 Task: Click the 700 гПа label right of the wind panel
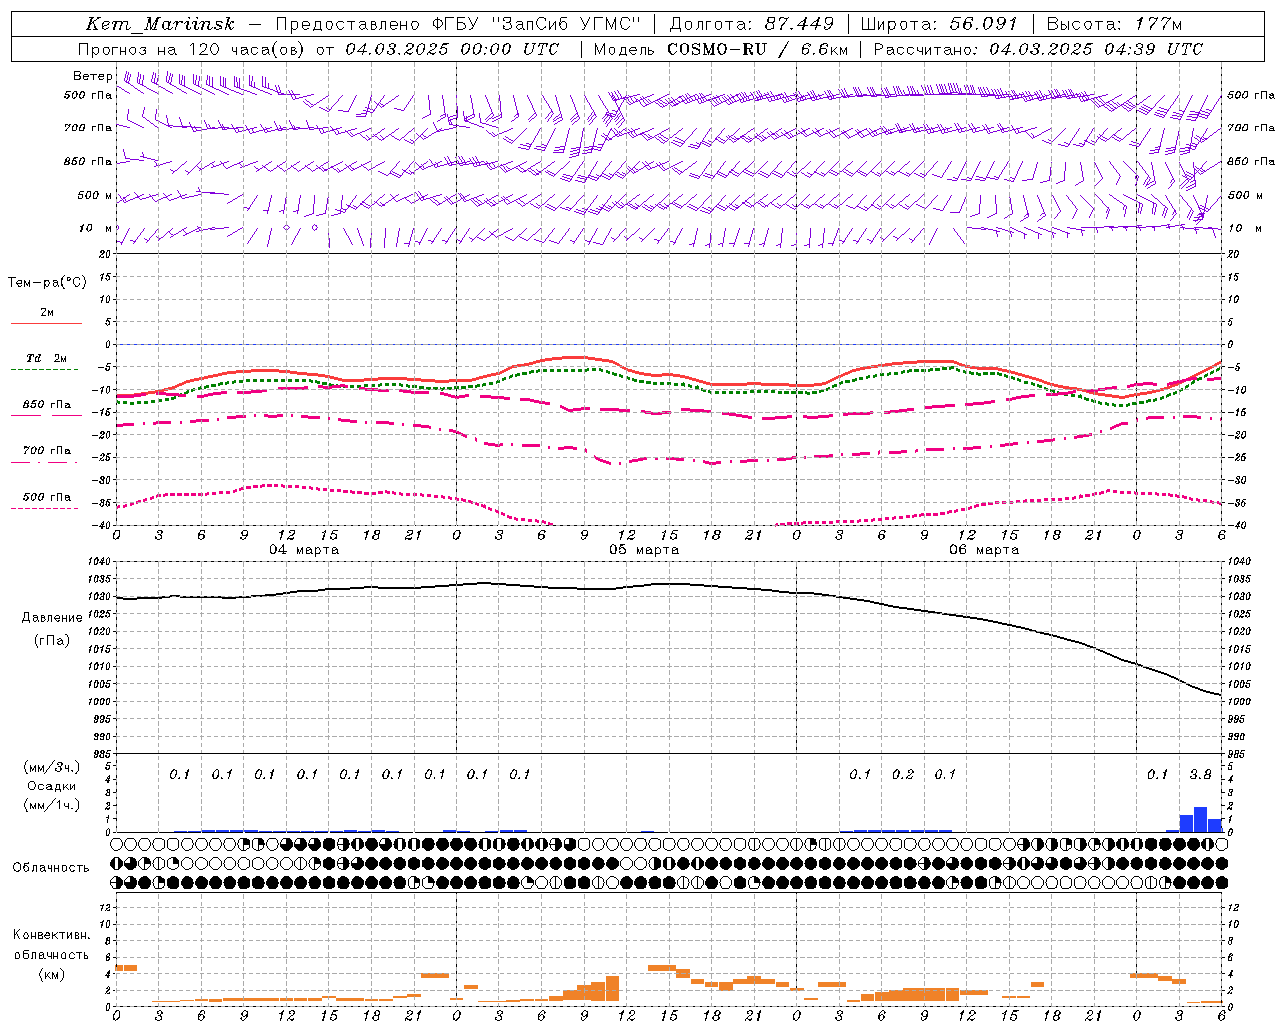pyautogui.click(x=1251, y=128)
